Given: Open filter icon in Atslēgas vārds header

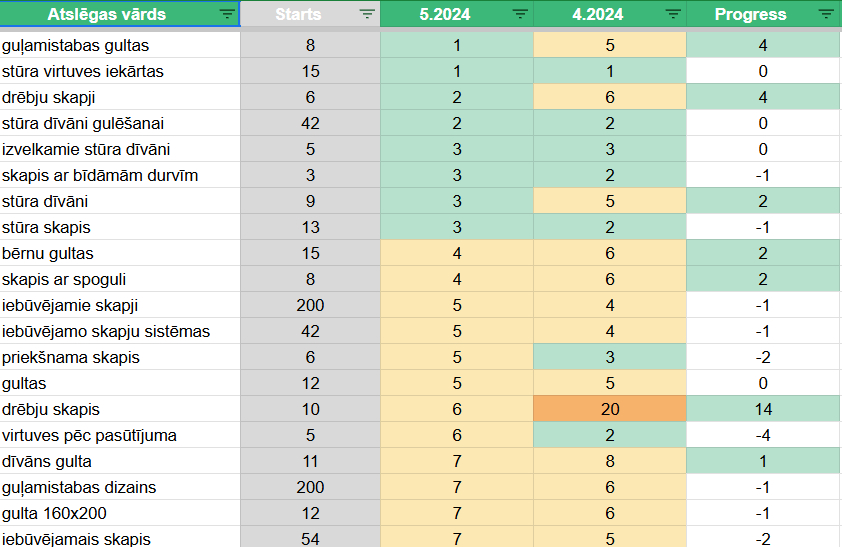Looking at the screenshot, I should 227,15.
